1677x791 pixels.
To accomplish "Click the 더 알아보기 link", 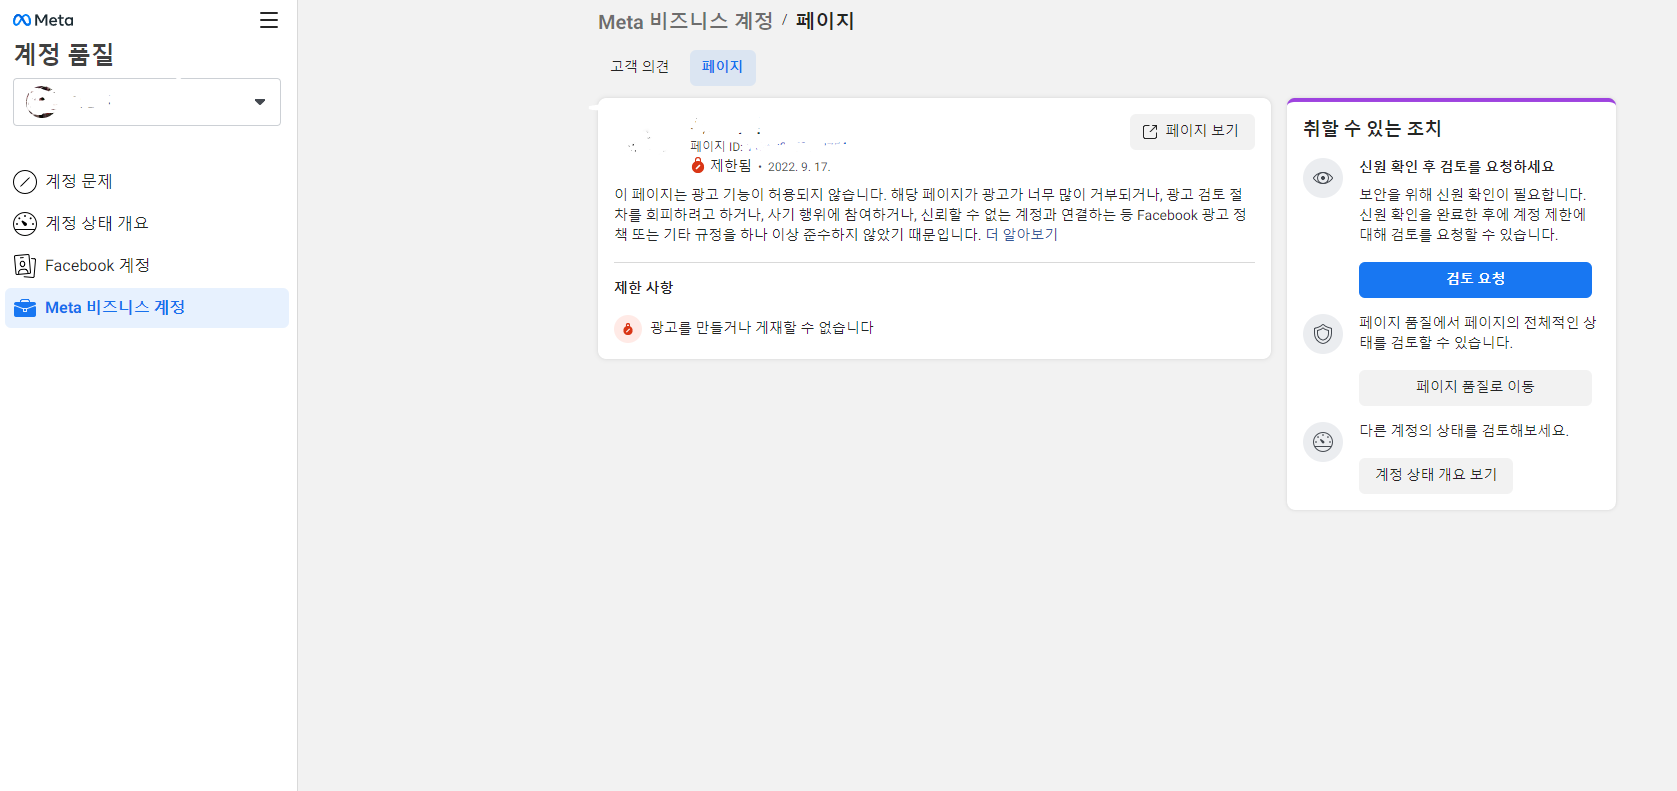I will 1021,235.
